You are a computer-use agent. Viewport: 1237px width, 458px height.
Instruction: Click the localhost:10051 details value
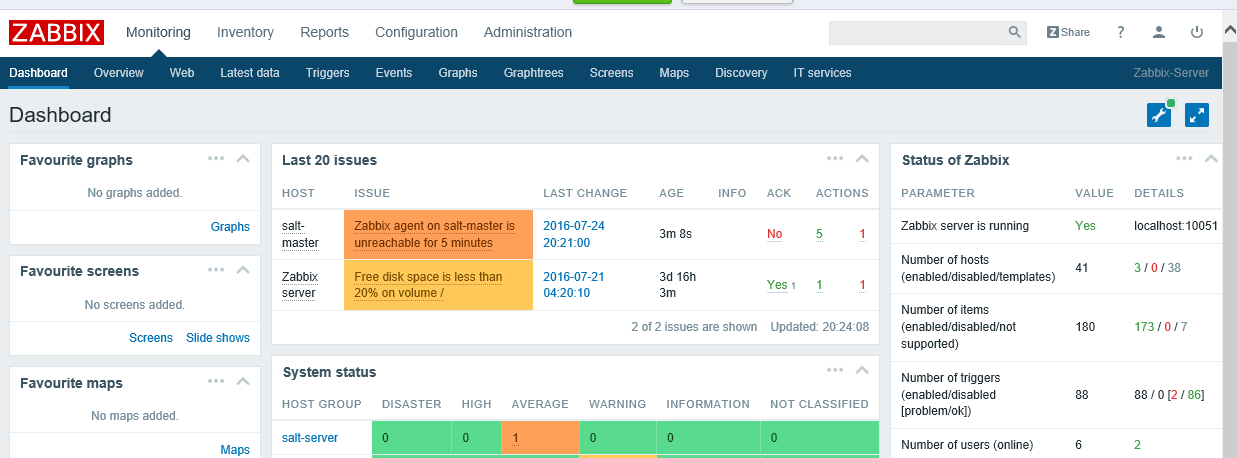[1176, 226]
